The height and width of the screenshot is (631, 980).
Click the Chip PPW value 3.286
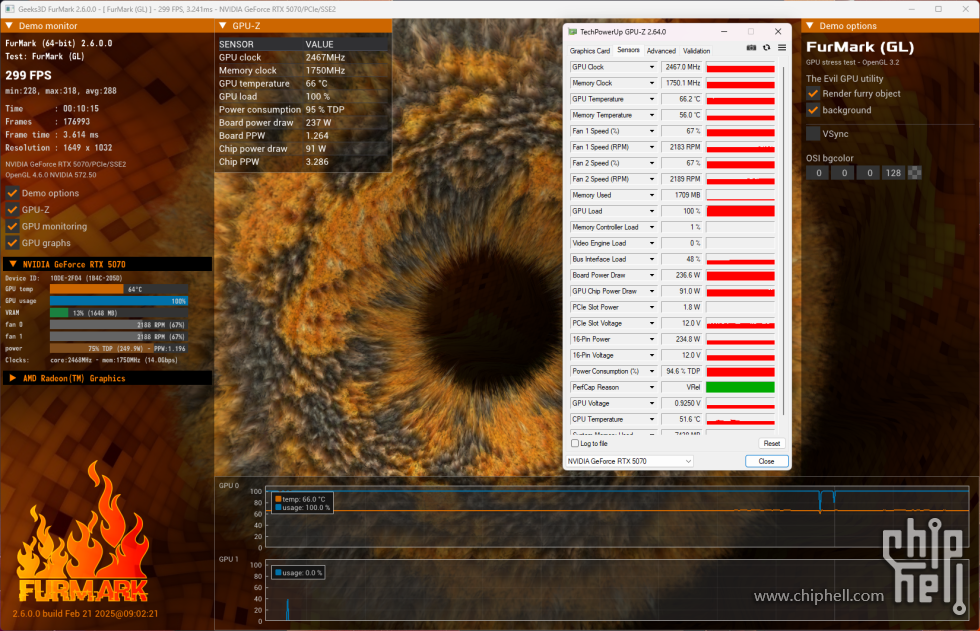point(318,162)
